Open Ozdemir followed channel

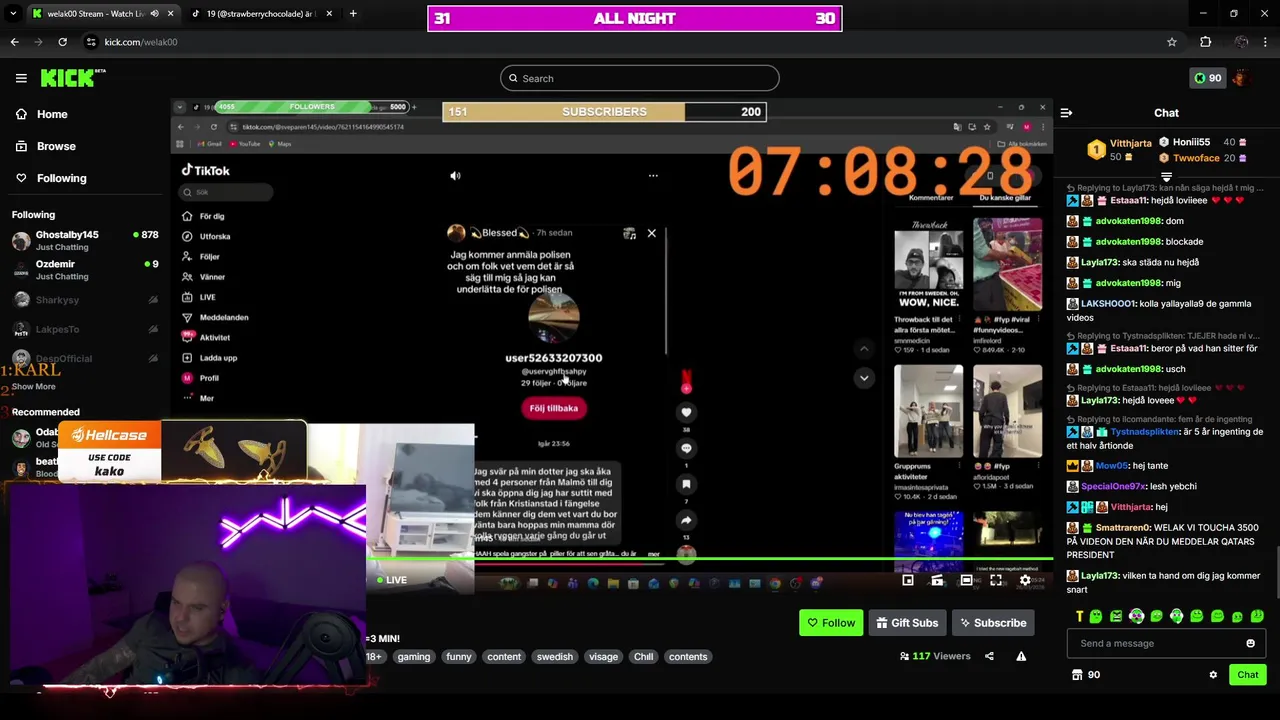click(85, 270)
